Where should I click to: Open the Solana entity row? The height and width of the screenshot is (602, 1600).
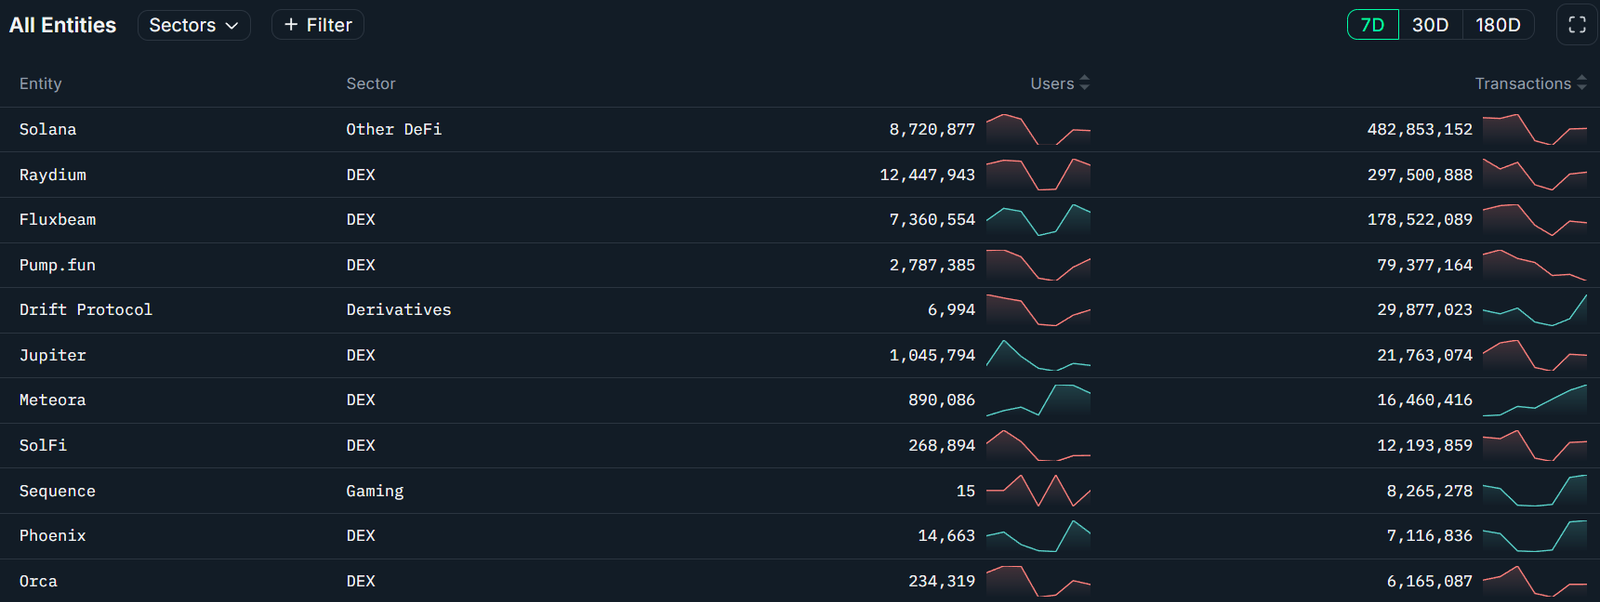(x=48, y=129)
